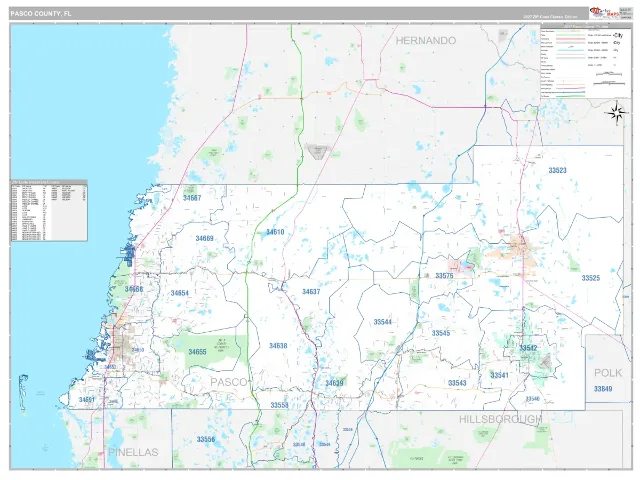Click ZIP code label 33545
The image size is (640, 480).
441,333
